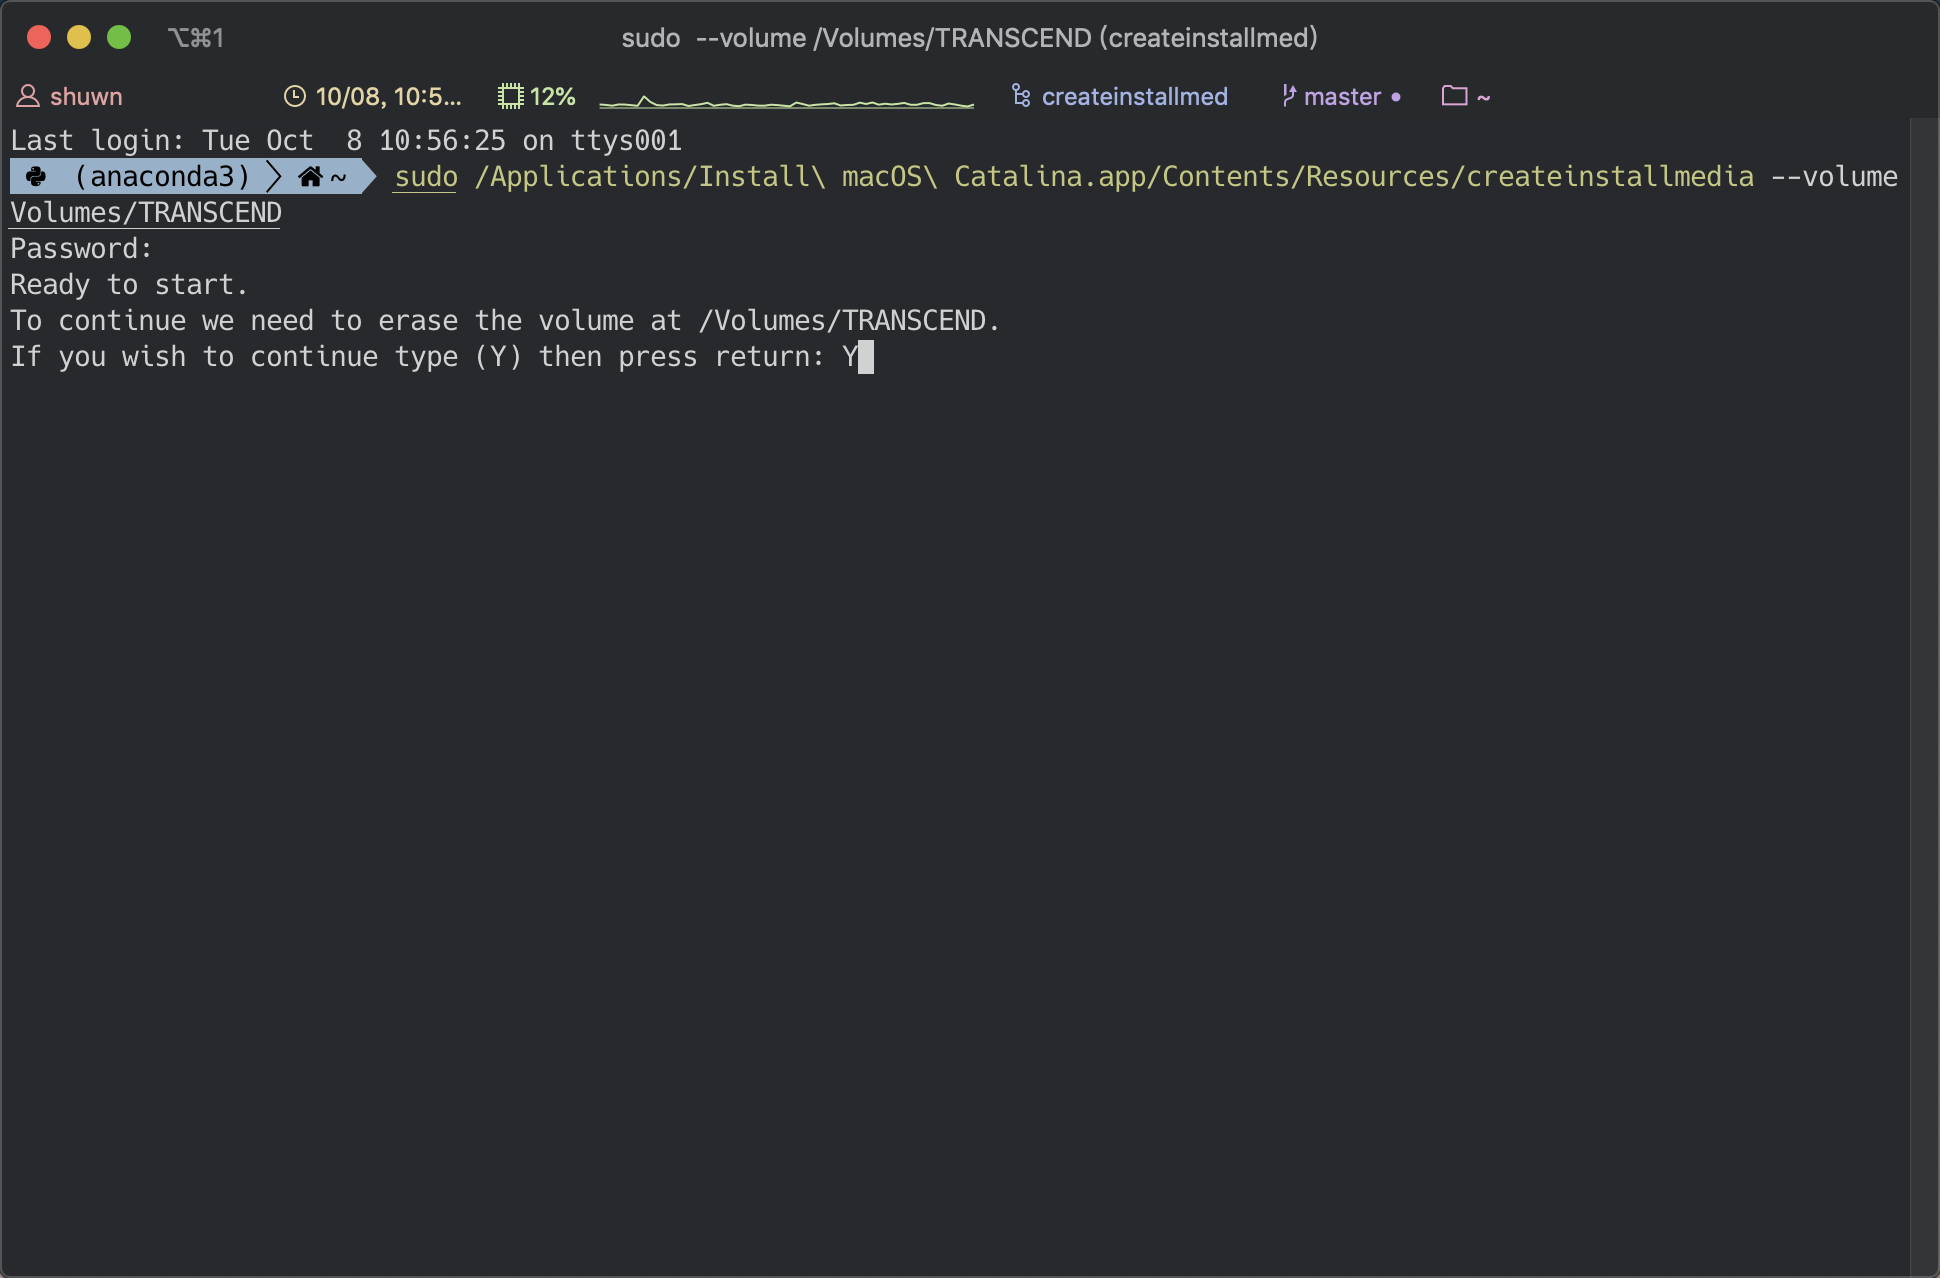1940x1278 pixels.
Task: Click the clock icon in status bar
Action: 295,96
